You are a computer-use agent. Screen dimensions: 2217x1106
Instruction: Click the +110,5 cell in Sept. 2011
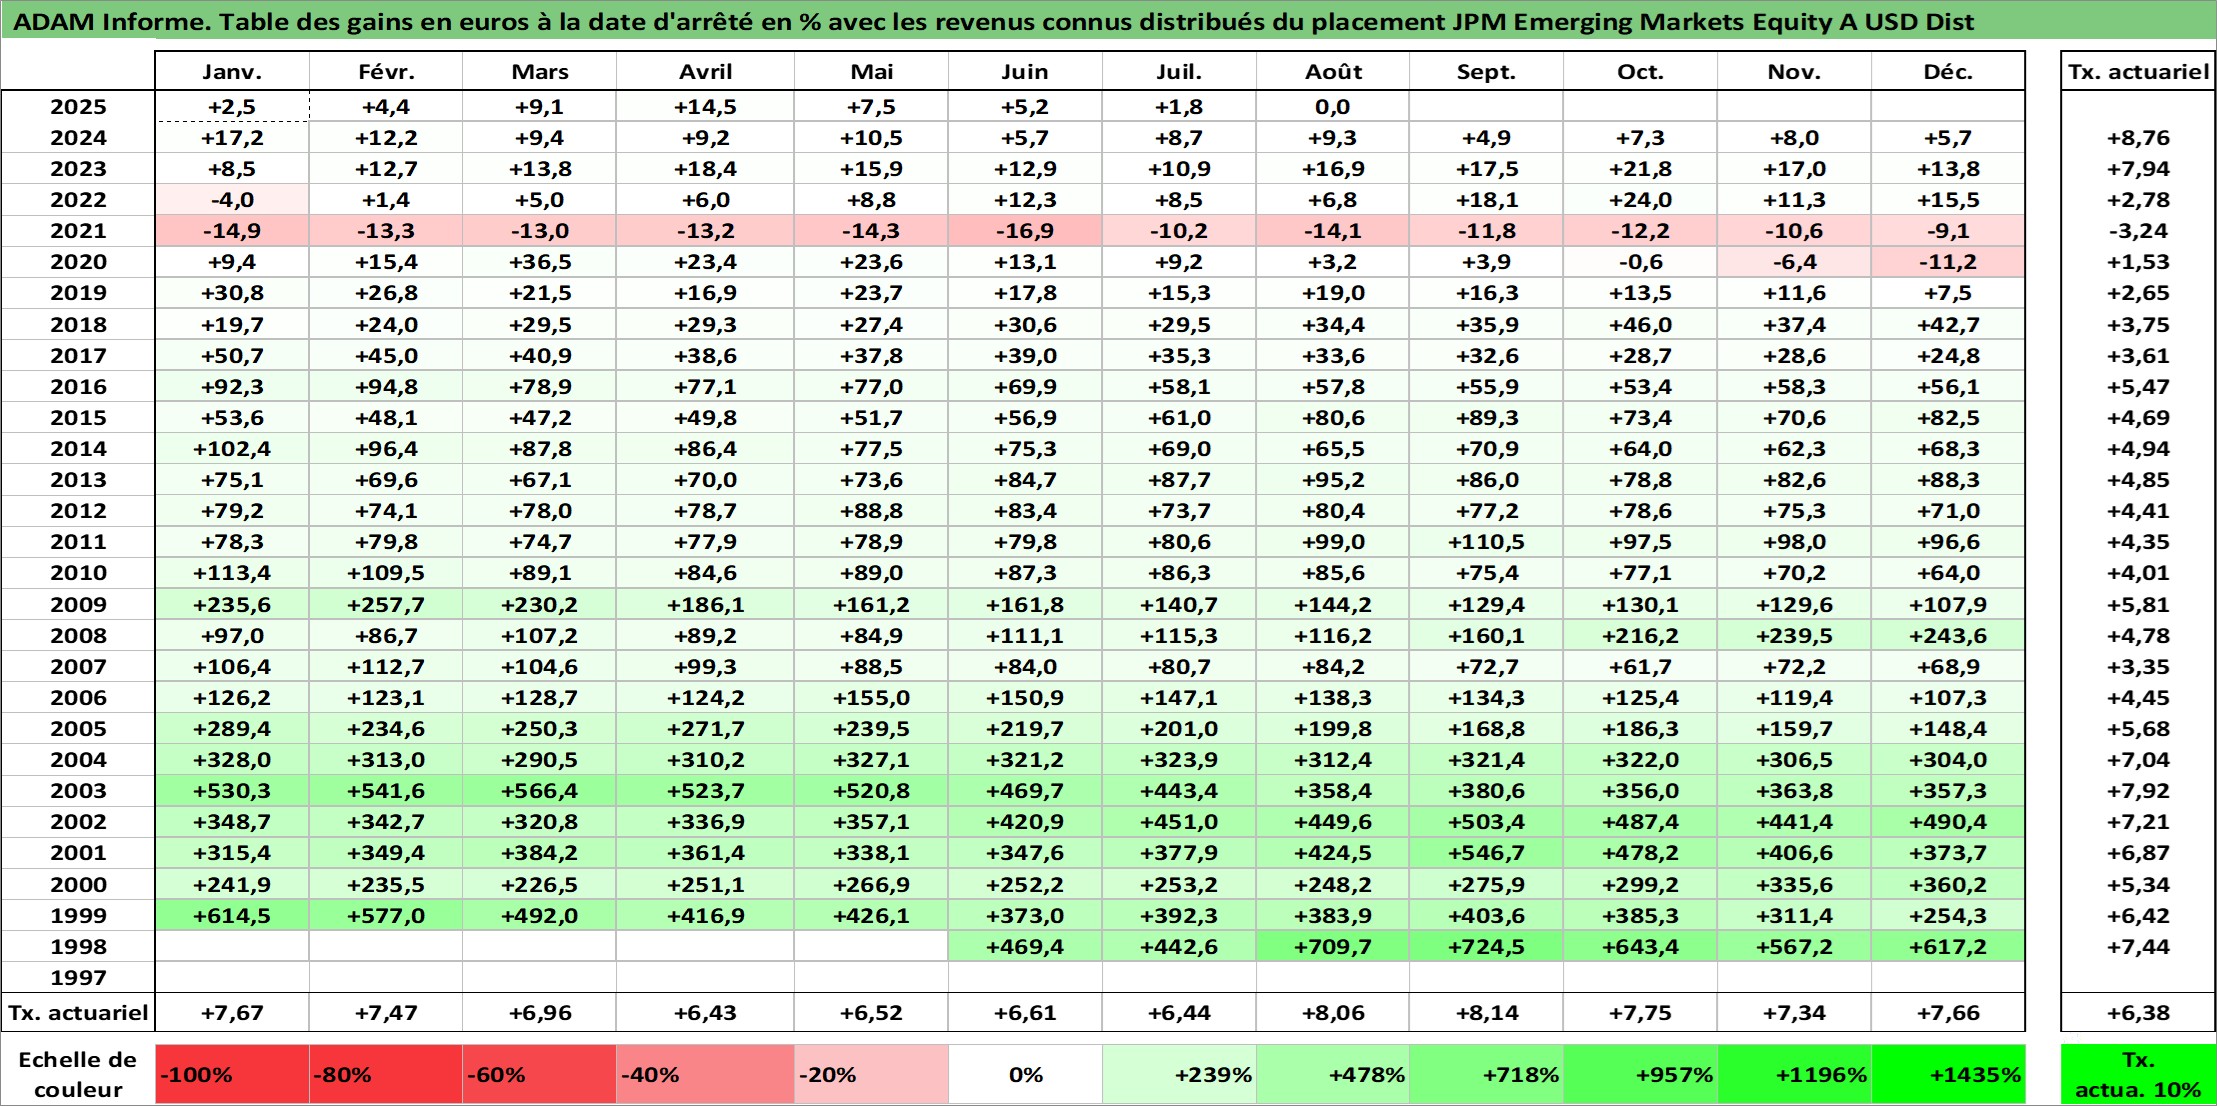[1486, 542]
